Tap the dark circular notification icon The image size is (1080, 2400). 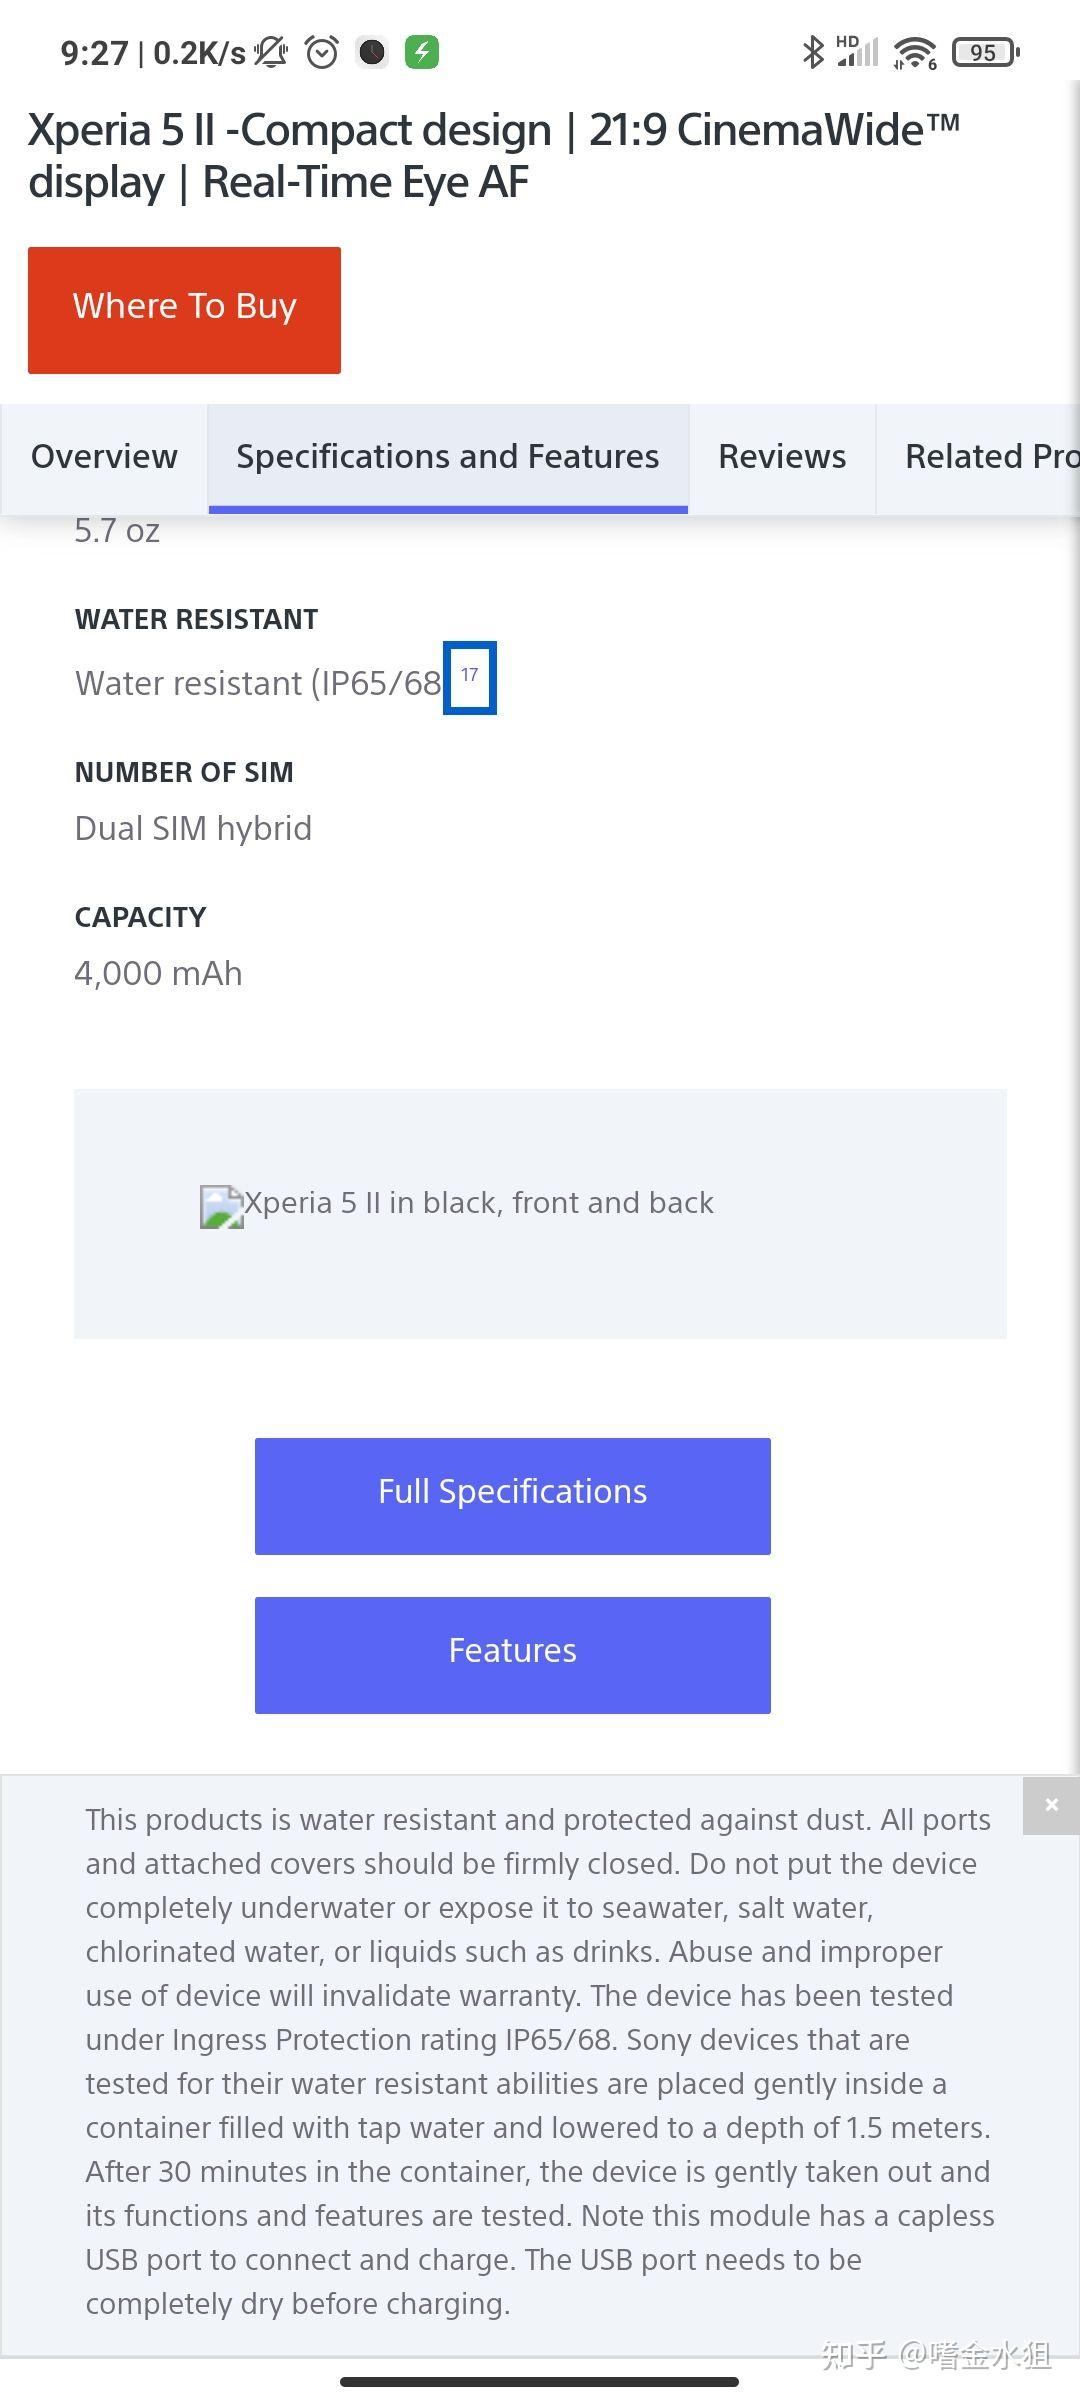[x=372, y=52]
